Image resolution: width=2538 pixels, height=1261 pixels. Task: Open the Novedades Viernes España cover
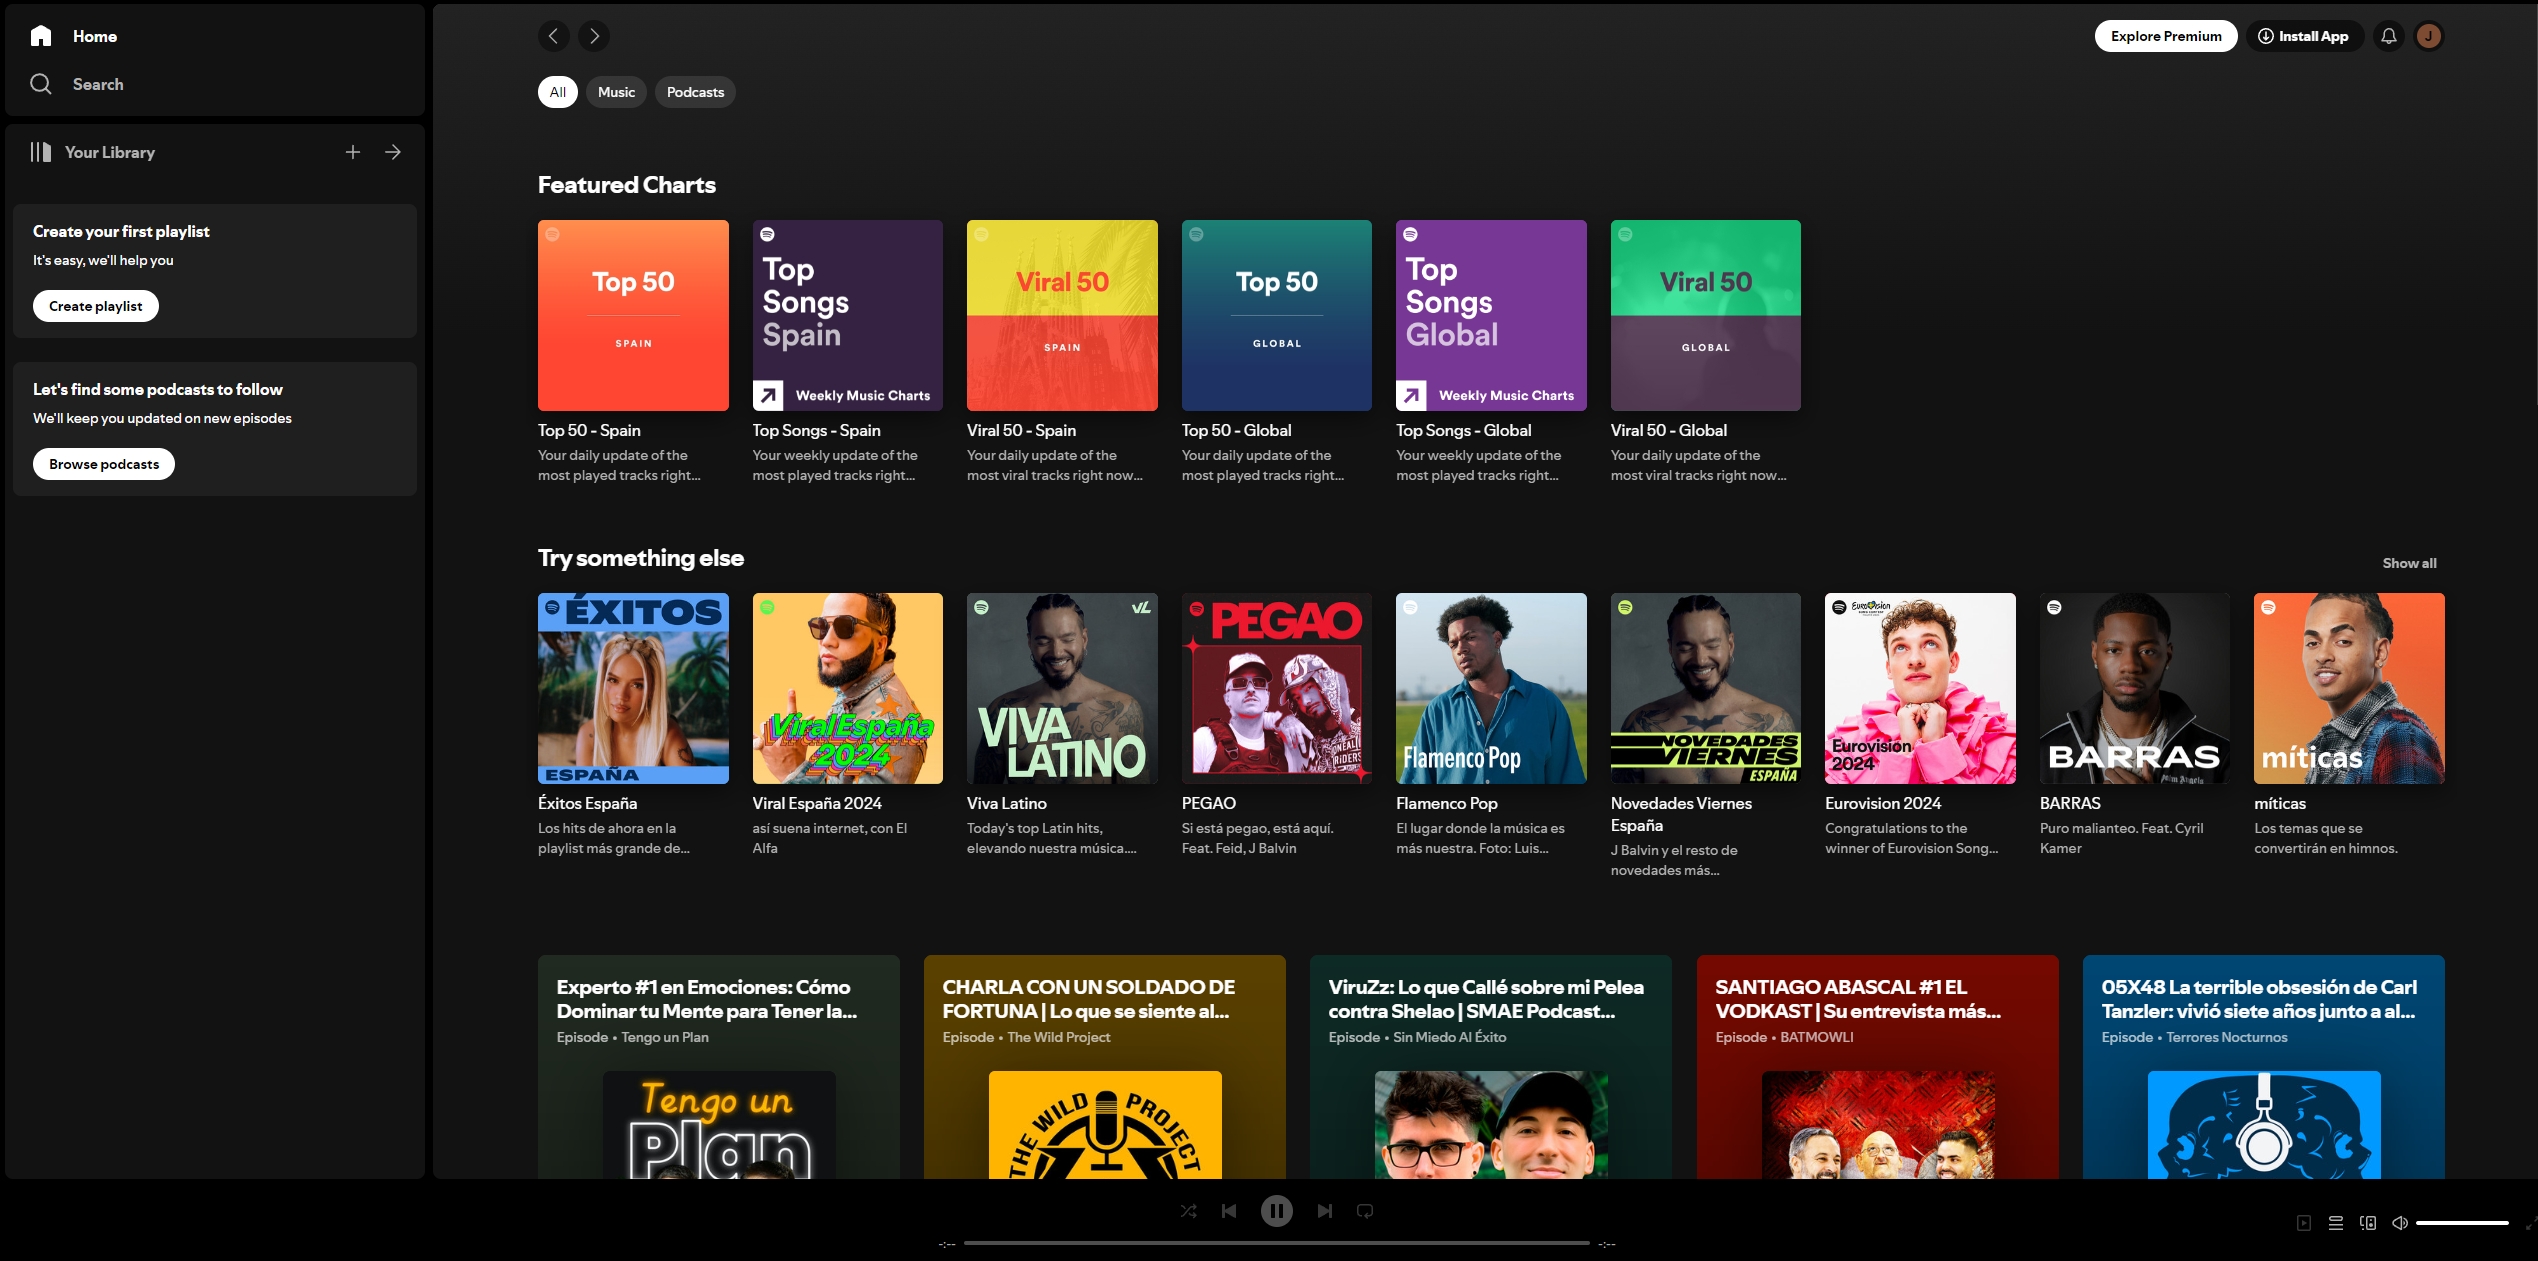point(1706,688)
